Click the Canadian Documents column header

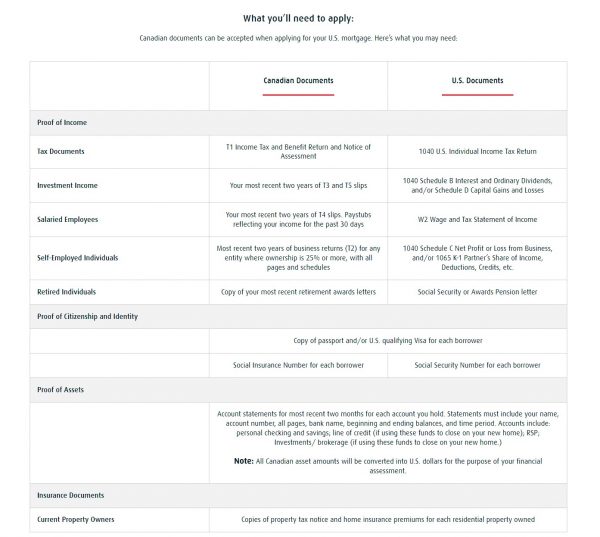[298, 80]
